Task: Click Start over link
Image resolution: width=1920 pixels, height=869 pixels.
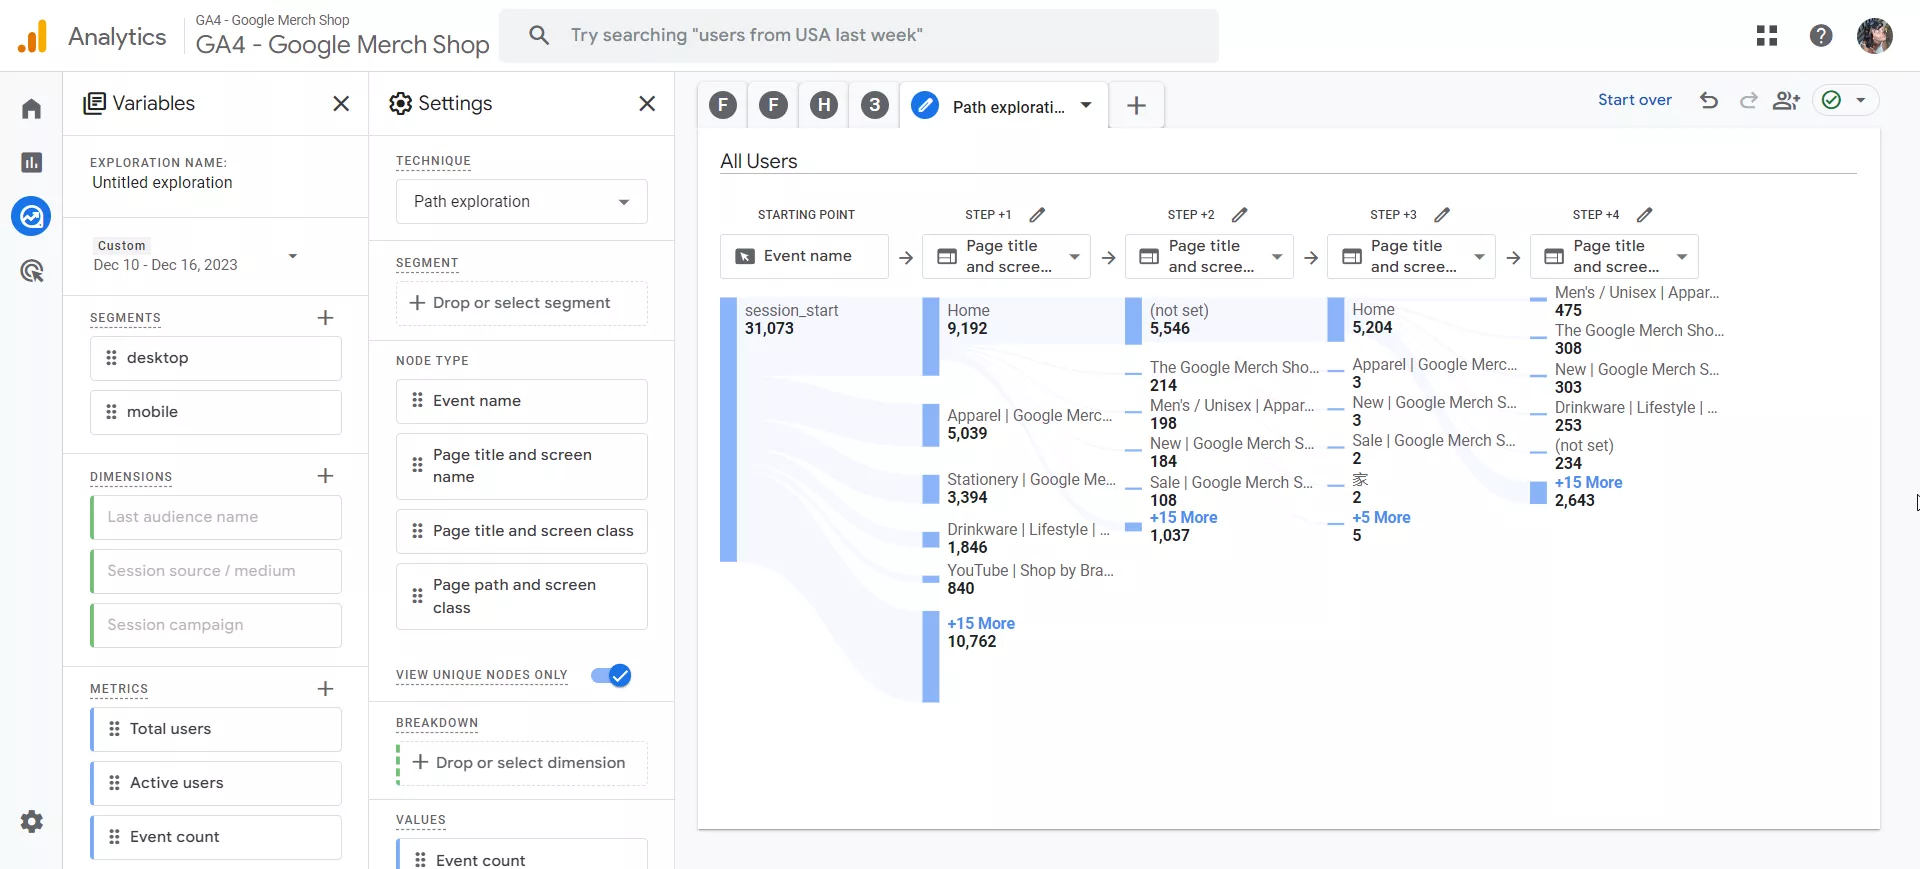Action: coord(1635,100)
